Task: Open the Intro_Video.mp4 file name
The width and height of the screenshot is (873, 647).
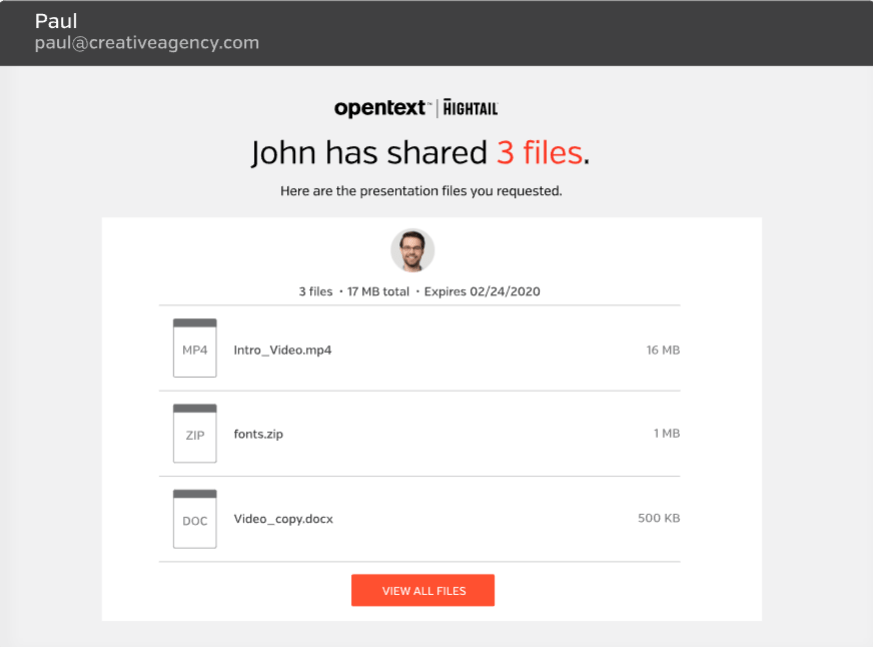Action: pyautogui.click(x=282, y=350)
